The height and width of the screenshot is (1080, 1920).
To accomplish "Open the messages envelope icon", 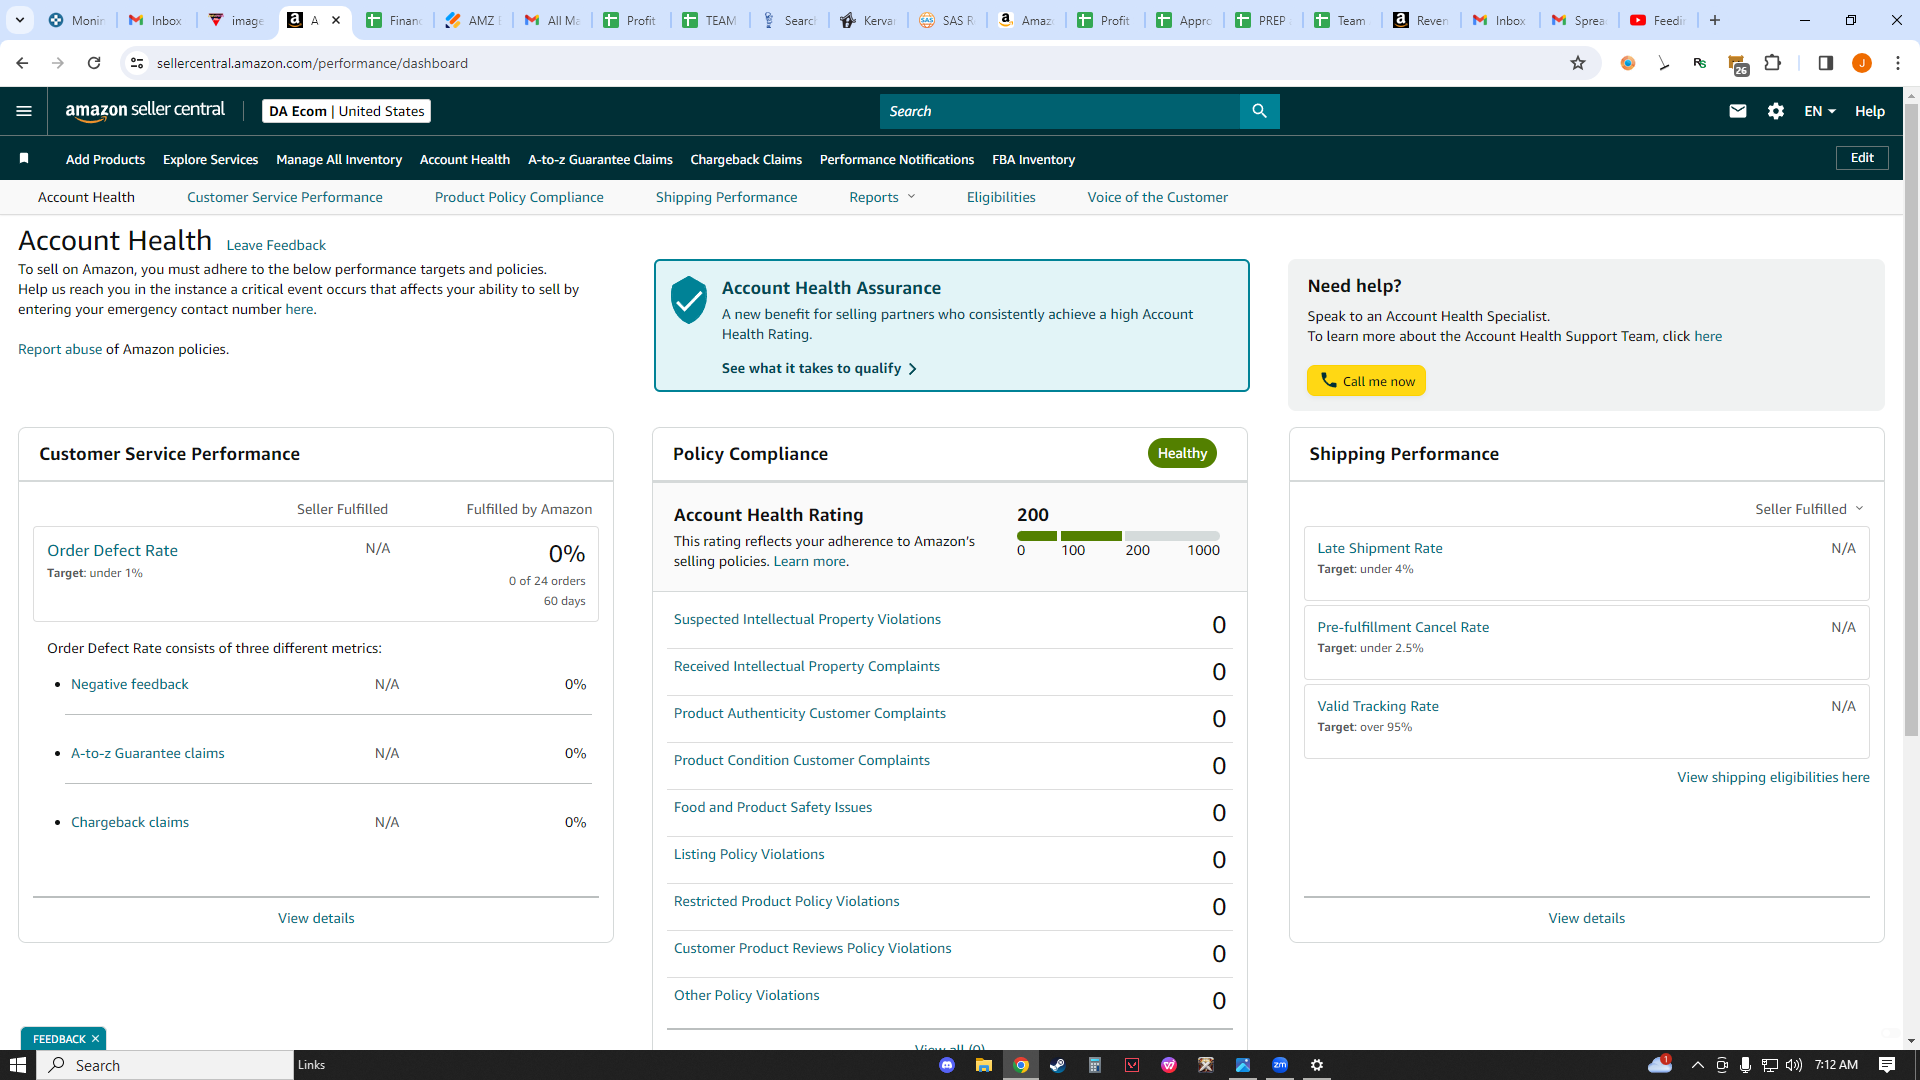I will point(1738,111).
